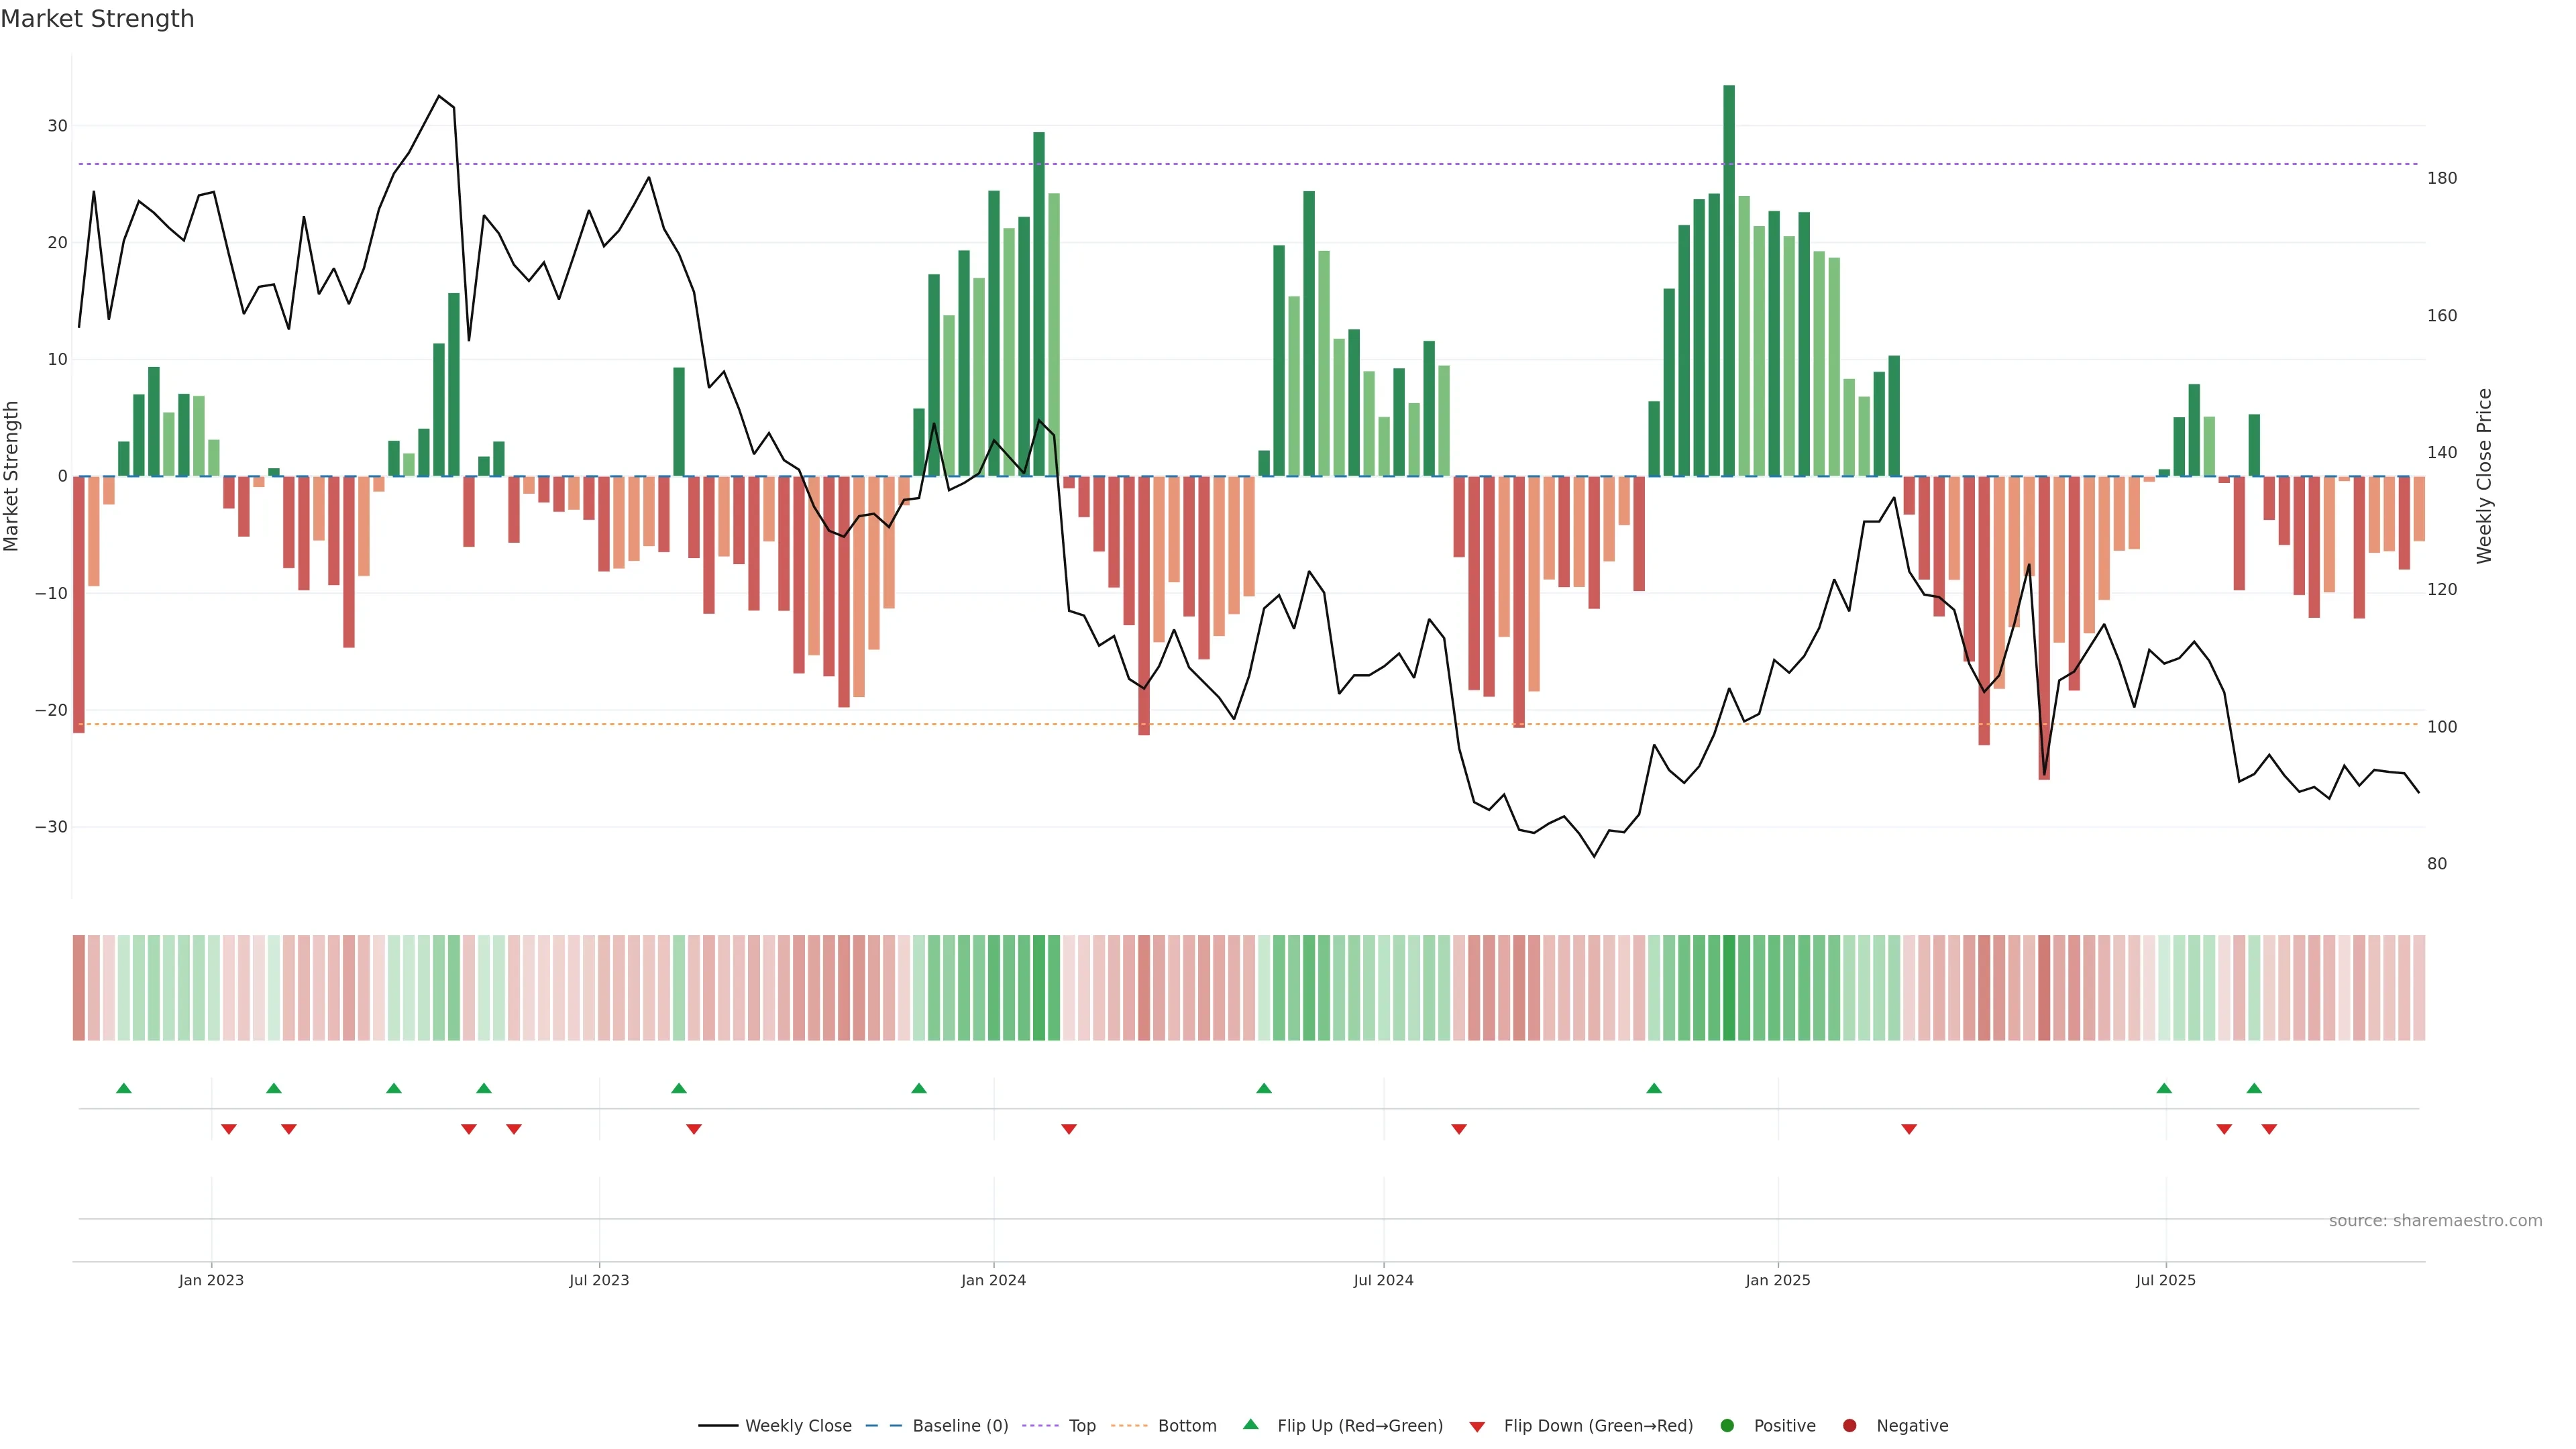2576x1449 pixels.
Task: Click the Jan 2024 x-axis label
Action: click(x=993, y=1280)
